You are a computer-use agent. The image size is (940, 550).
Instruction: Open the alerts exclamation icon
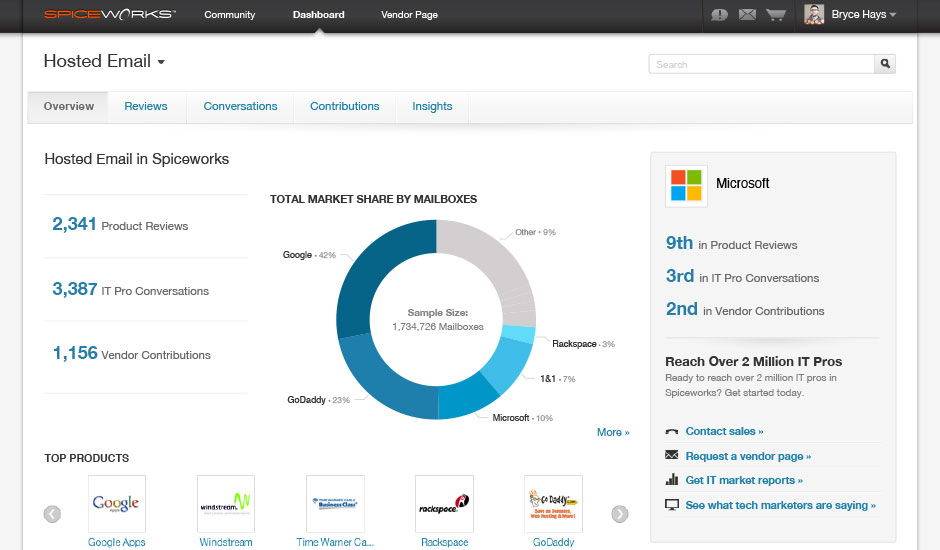click(x=719, y=14)
